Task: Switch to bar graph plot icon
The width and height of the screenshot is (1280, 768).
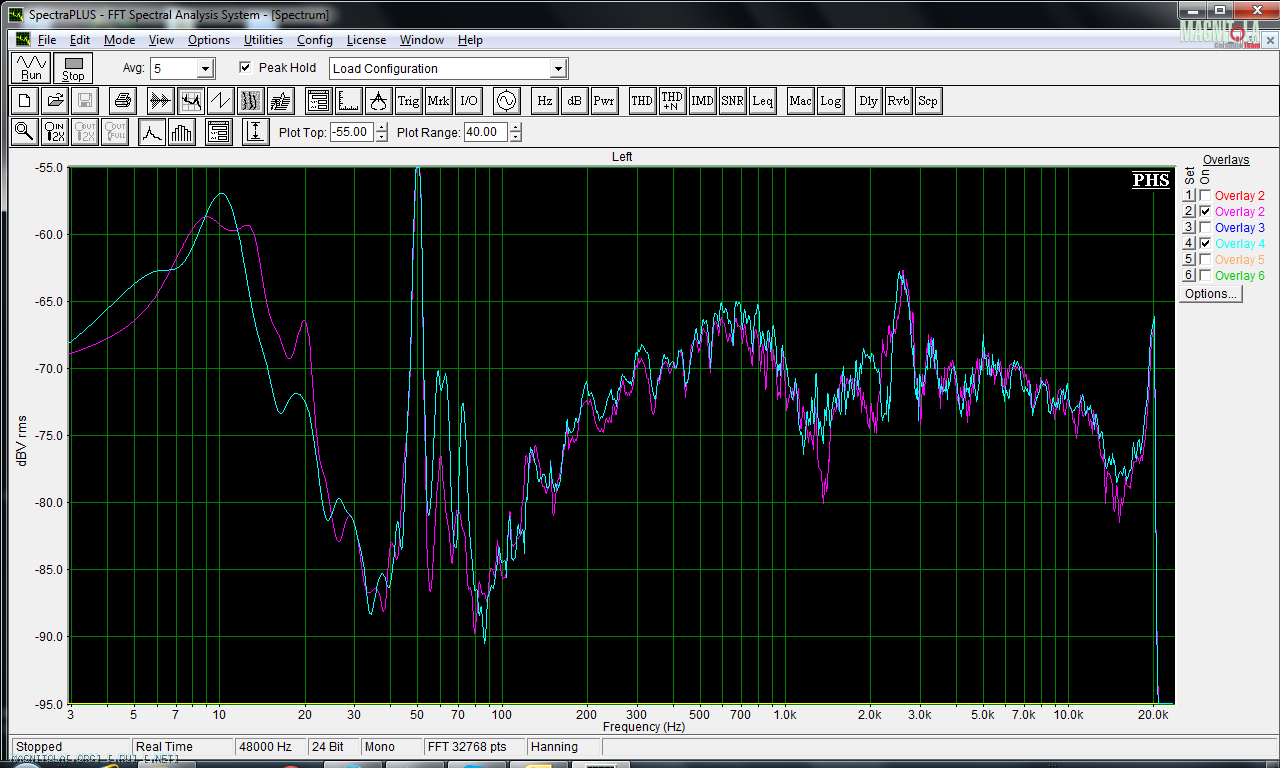Action: point(182,132)
